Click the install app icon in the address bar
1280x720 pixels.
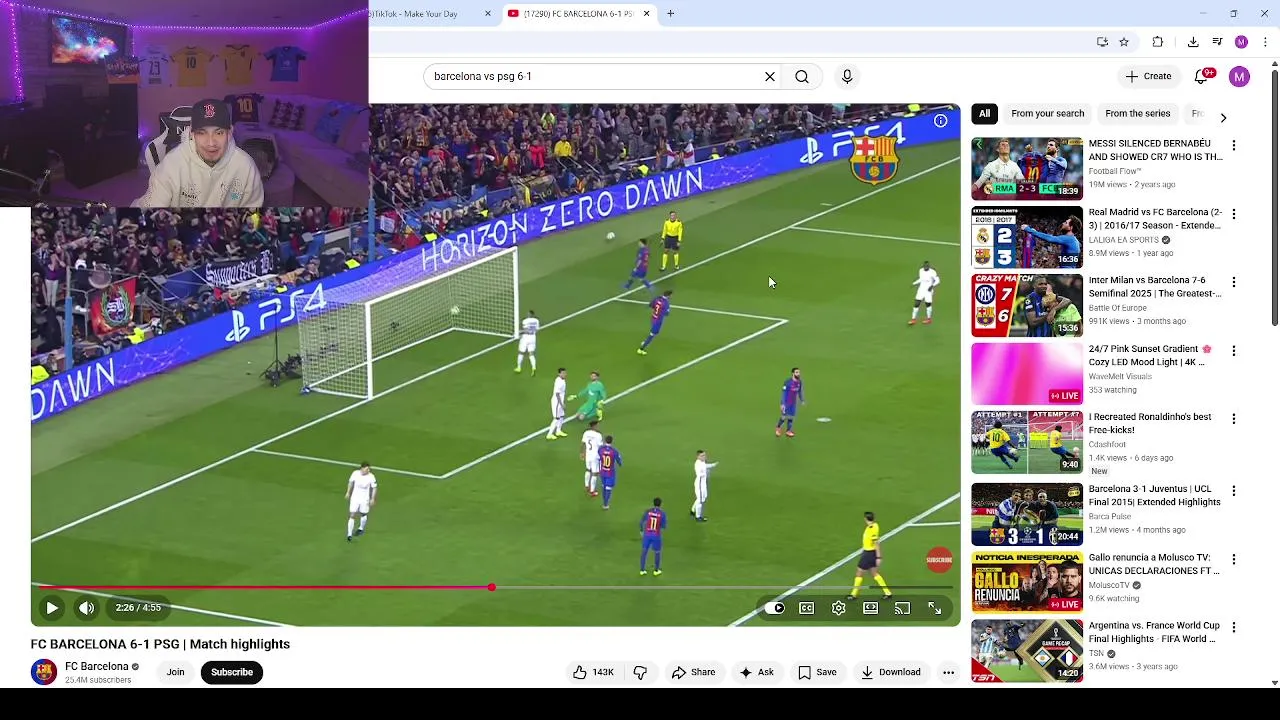click(x=1102, y=42)
